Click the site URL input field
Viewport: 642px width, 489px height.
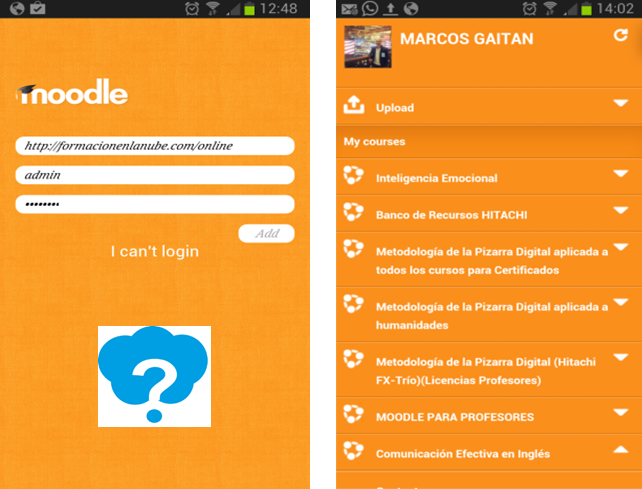pos(154,146)
